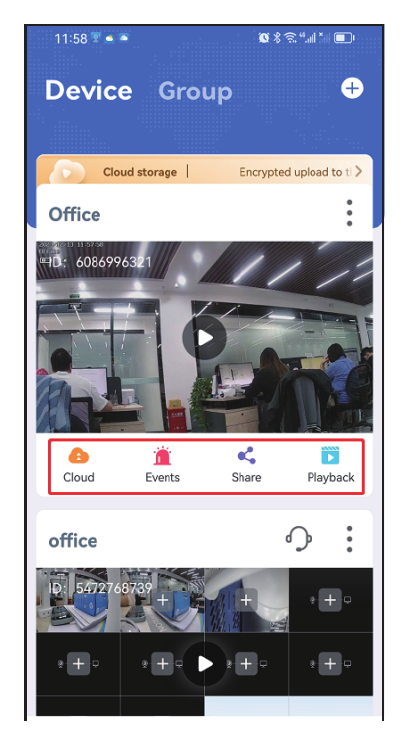Click the "Cloud storage" banner label
This screenshot has width=409, height=745.
[x=140, y=172]
